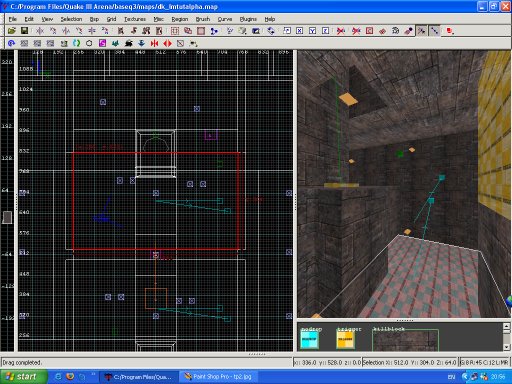The height and width of the screenshot is (384, 512).
Task: Click the Select Partial Tall icon
Action: (146, 31)
